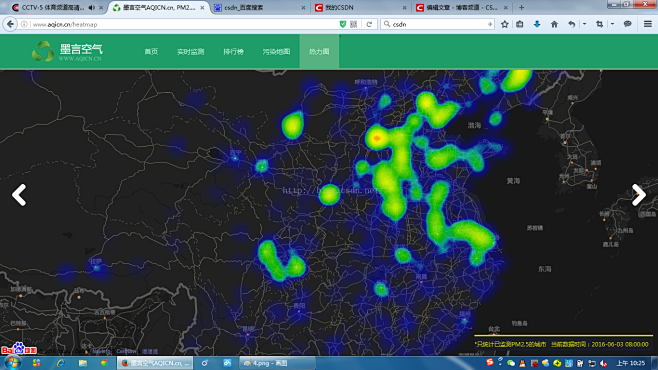
Task: Click the csdn search input box
Action: click(x=438, y=24)
